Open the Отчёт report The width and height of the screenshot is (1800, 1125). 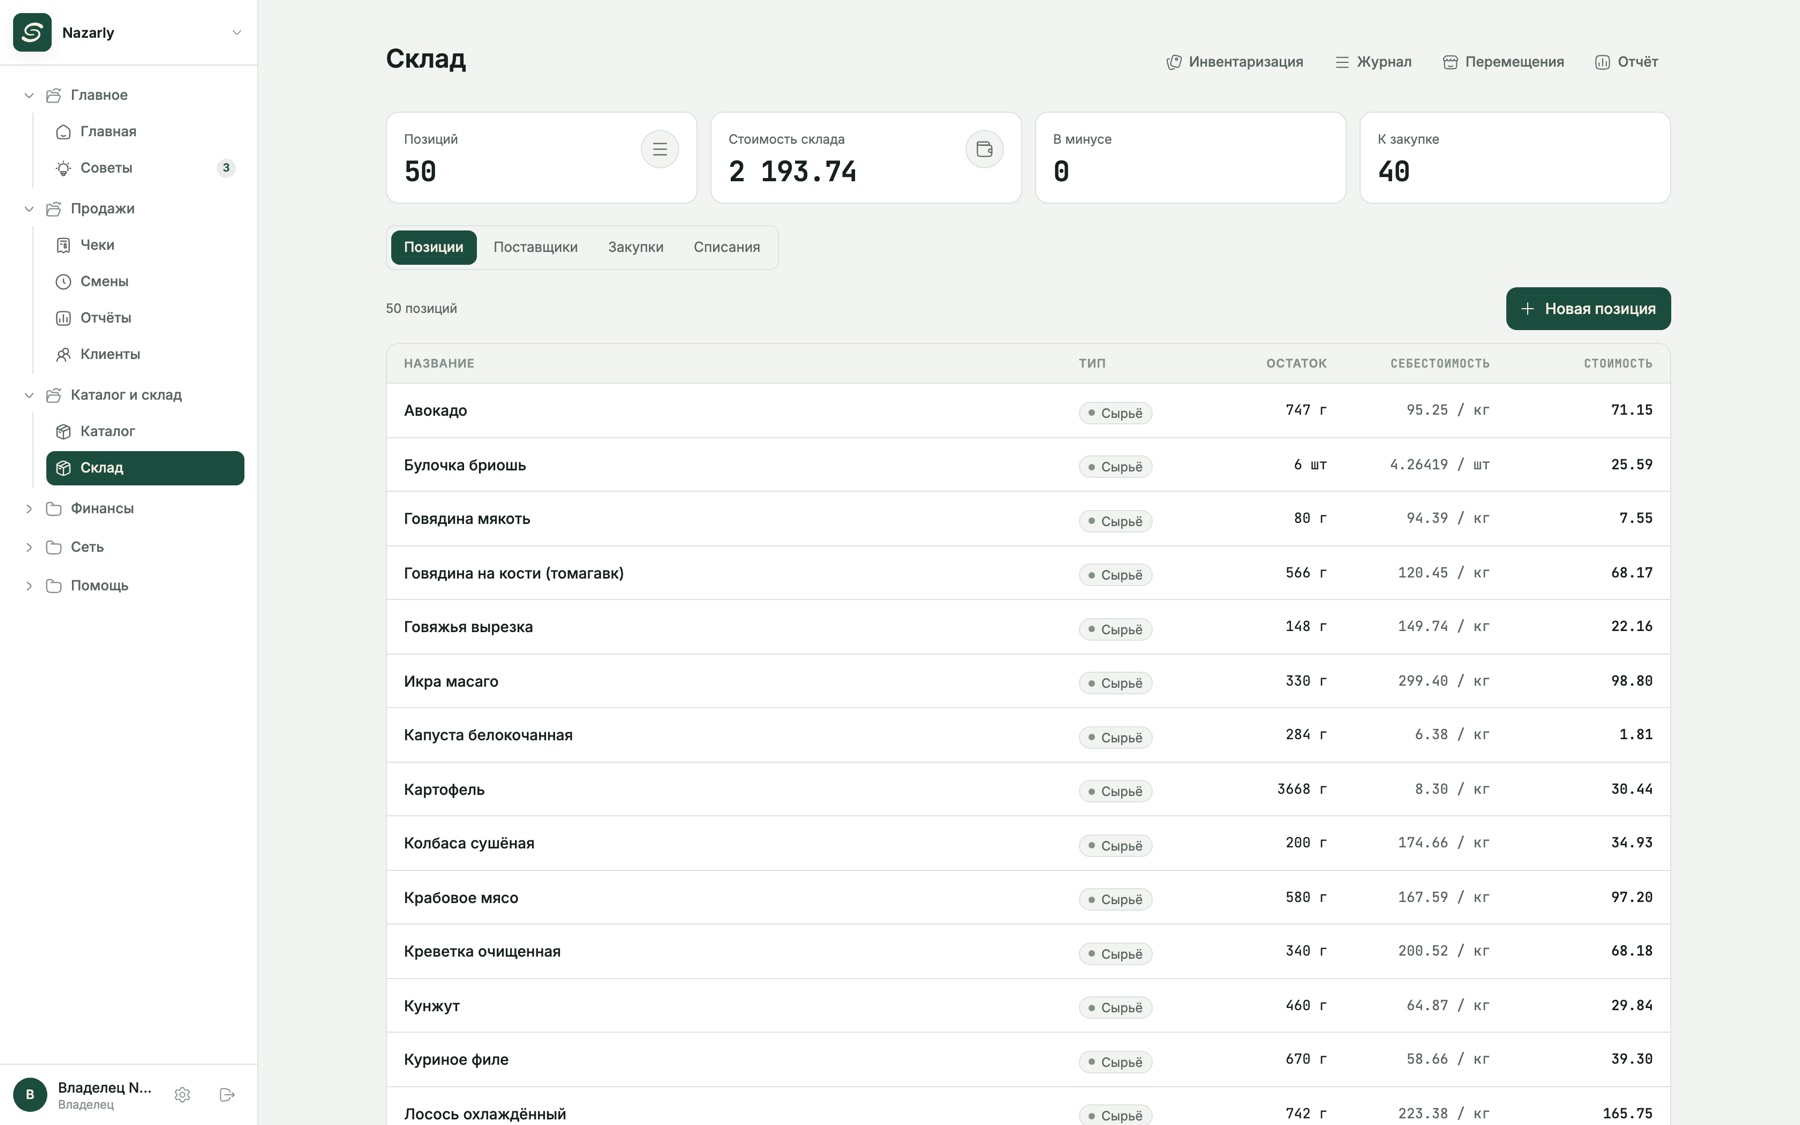tap(1626, 62)
